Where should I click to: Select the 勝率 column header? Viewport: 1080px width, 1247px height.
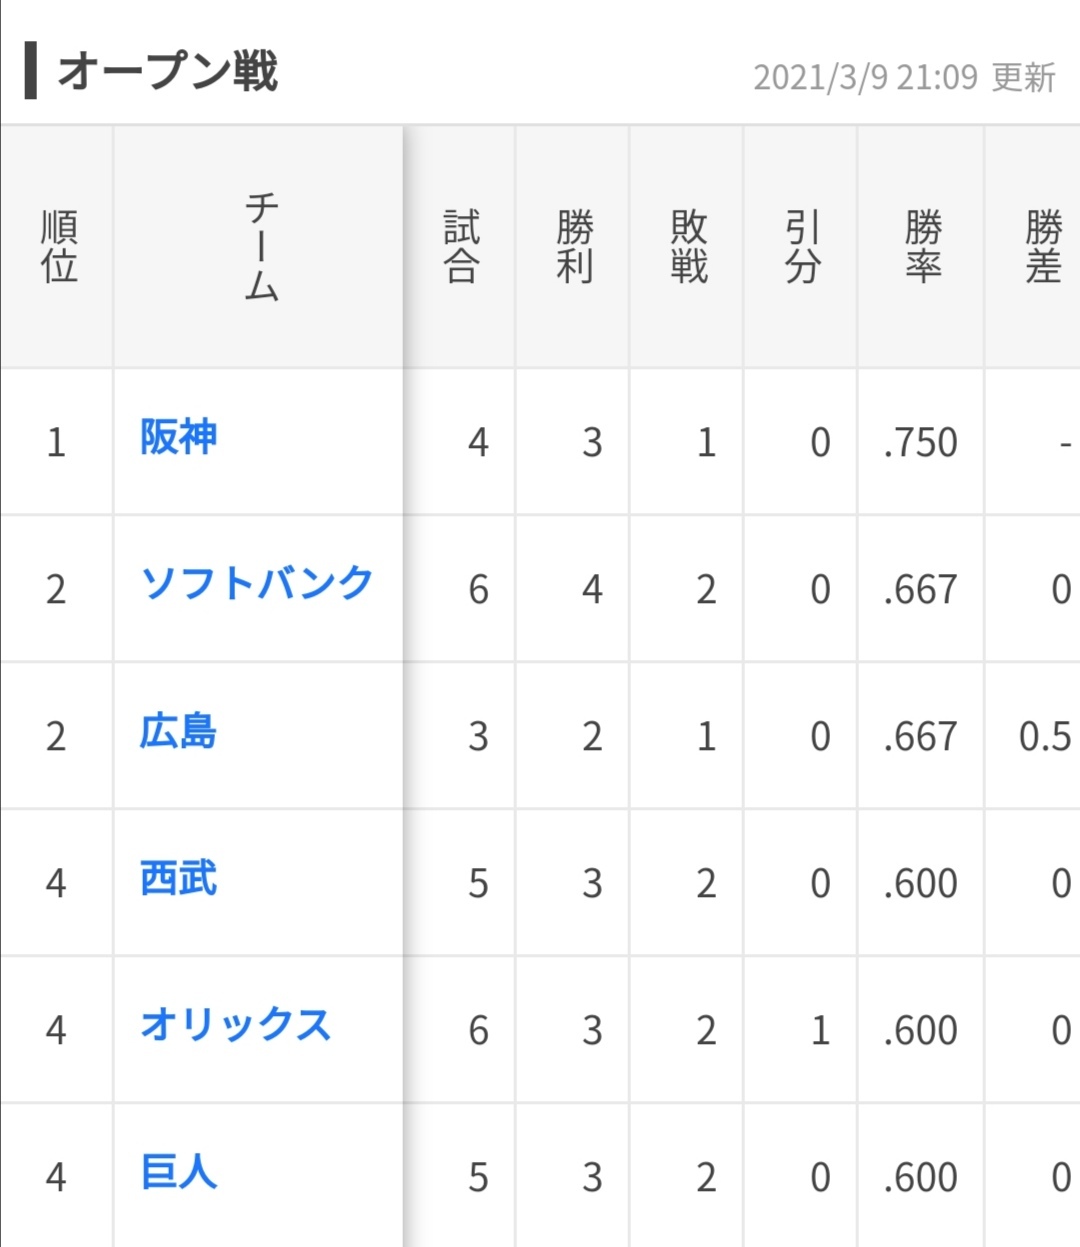click(922, 246)
